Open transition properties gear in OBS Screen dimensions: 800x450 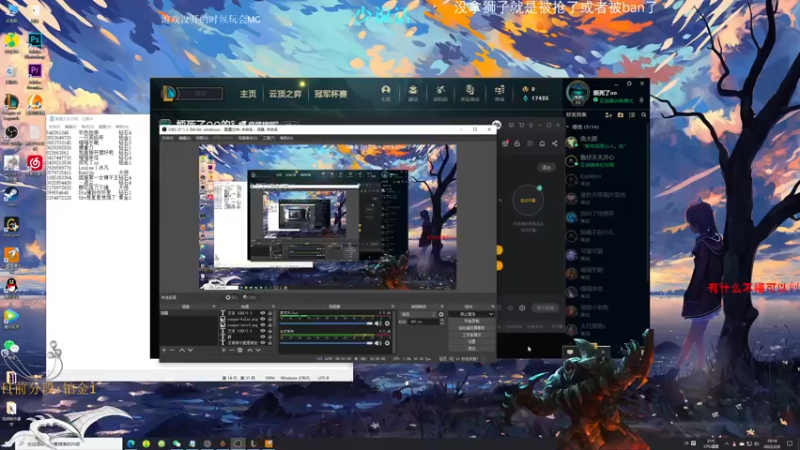[441, 314]
